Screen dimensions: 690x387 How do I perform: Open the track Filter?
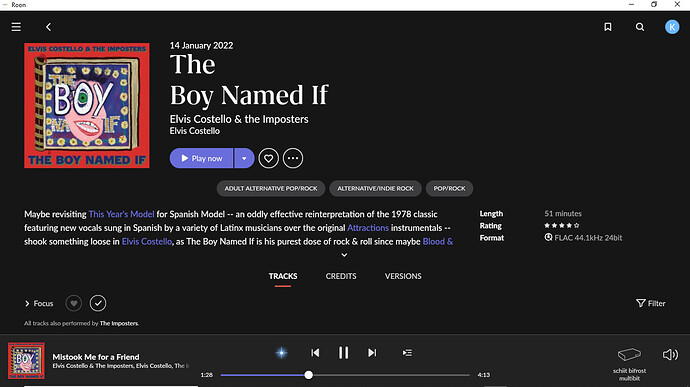[x=650, y=303]
